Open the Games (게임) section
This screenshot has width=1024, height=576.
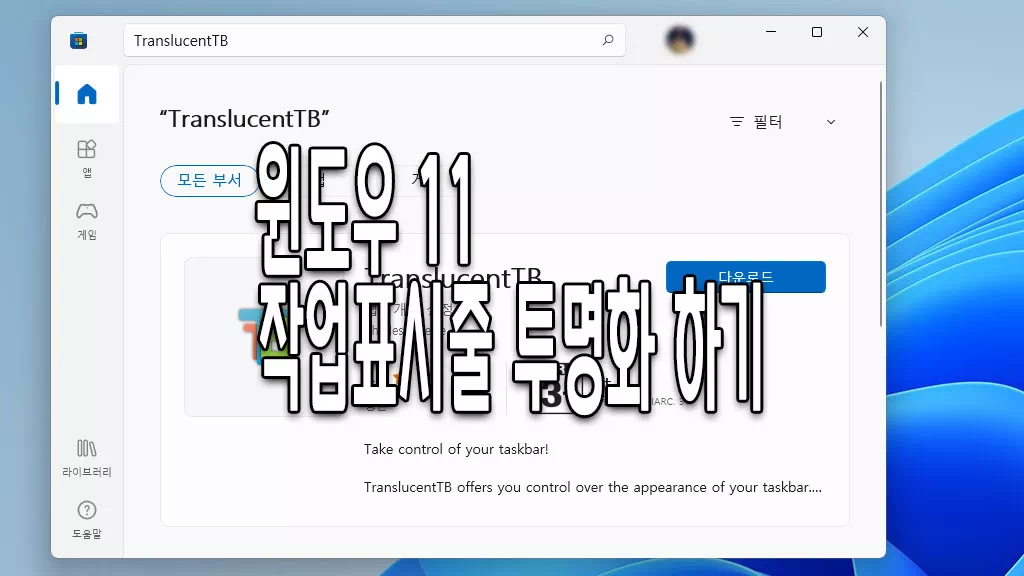point(87,220)
